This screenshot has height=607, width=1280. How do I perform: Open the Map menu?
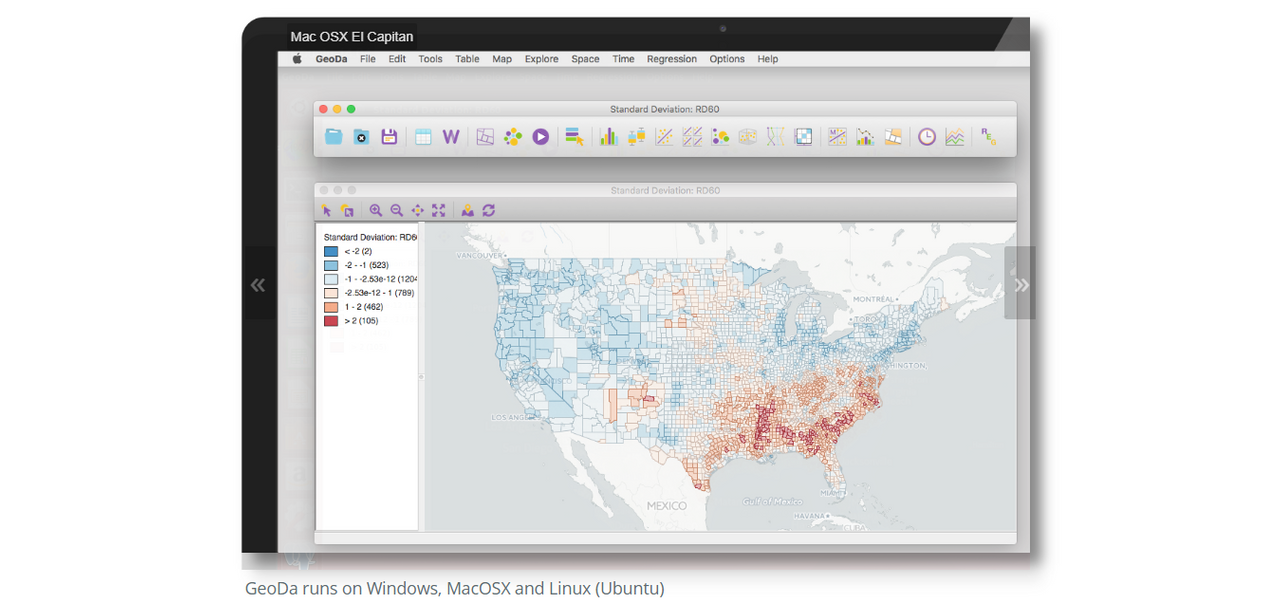click(502, 59)
